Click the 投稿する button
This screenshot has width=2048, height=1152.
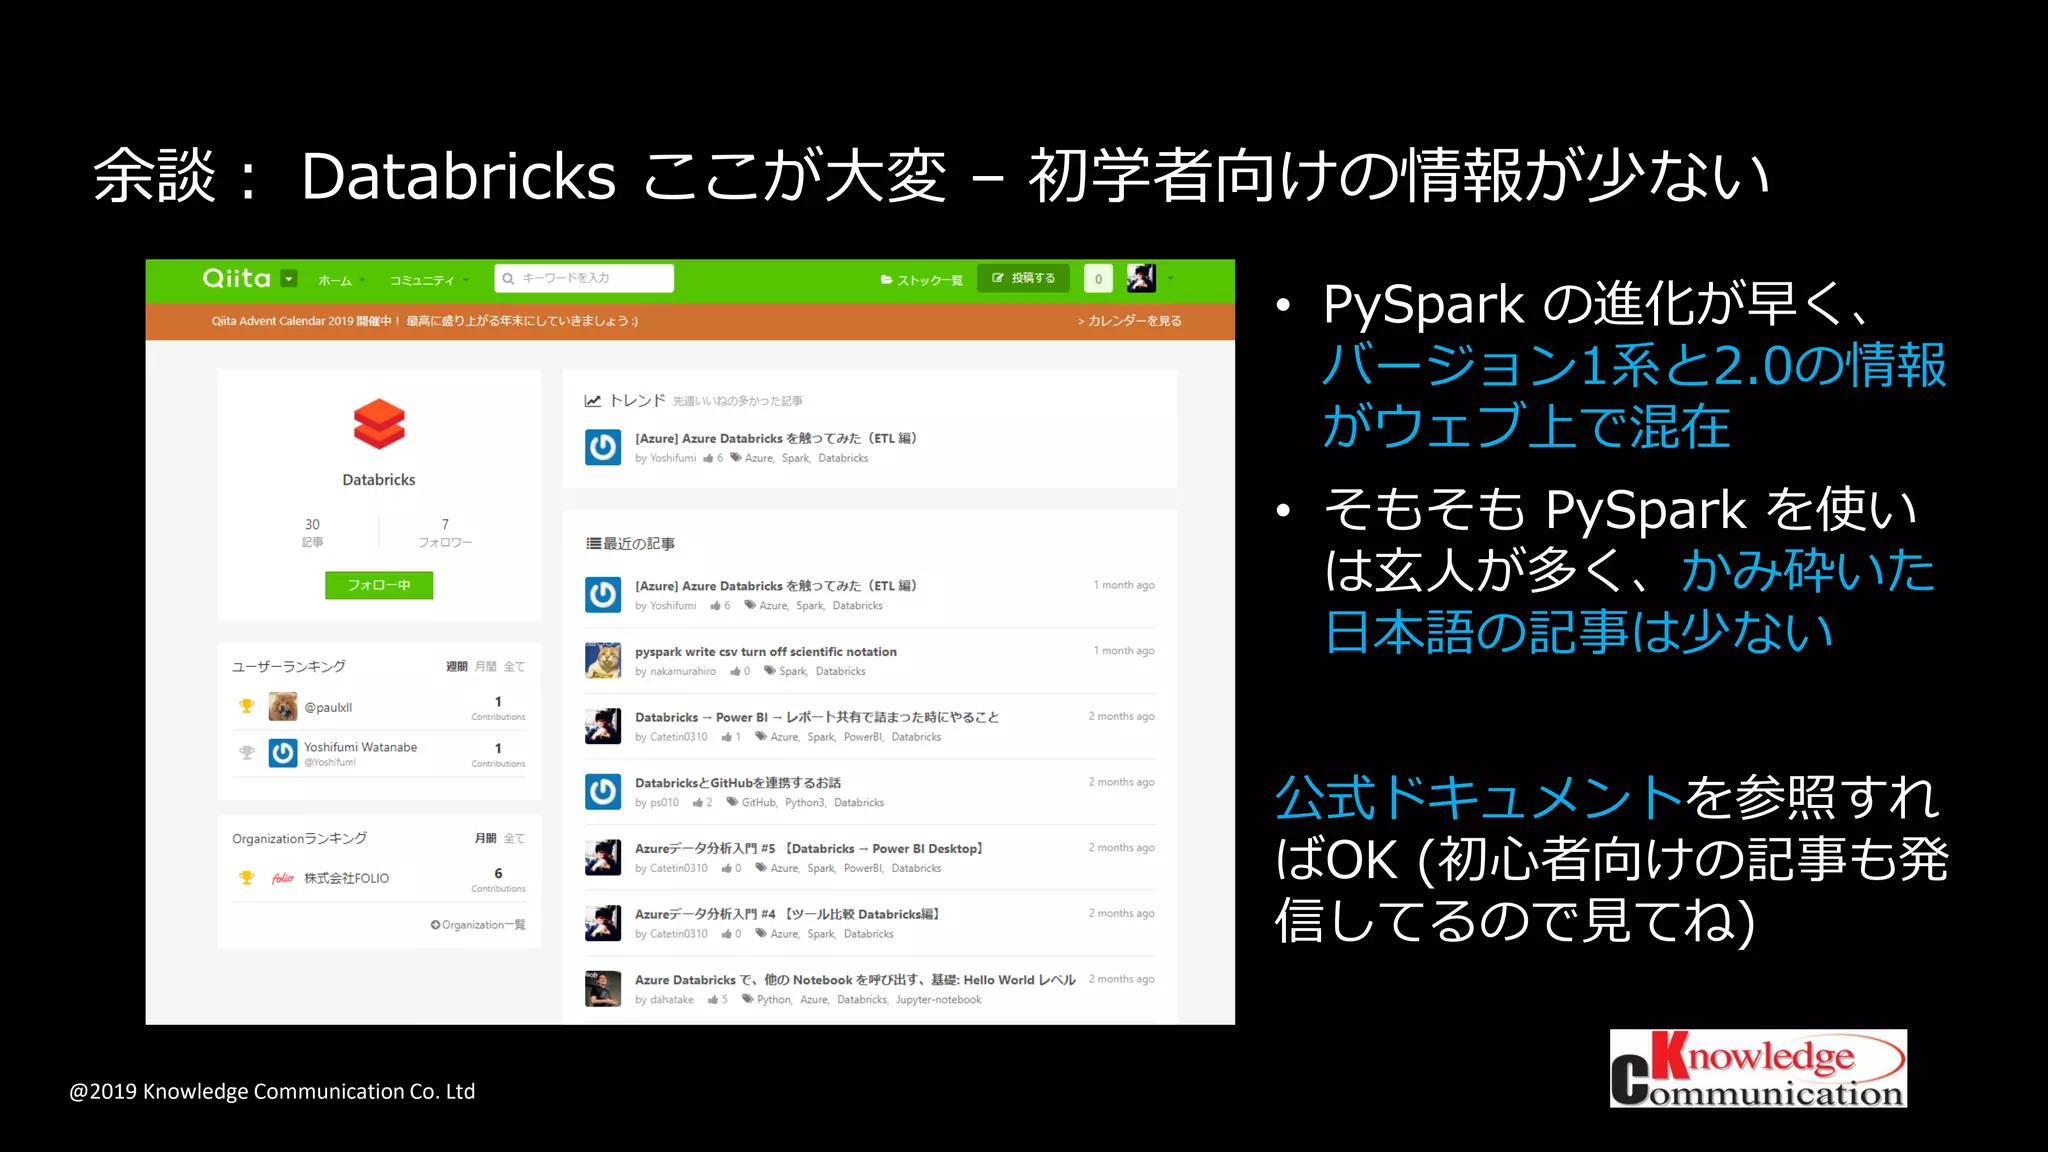(x=1023, y=278)
